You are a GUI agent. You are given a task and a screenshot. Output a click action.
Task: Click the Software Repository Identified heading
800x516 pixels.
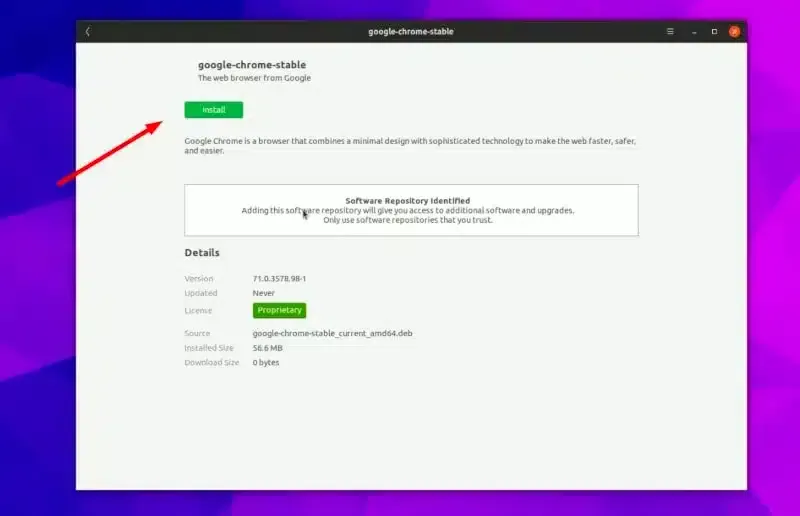(408, 201)
